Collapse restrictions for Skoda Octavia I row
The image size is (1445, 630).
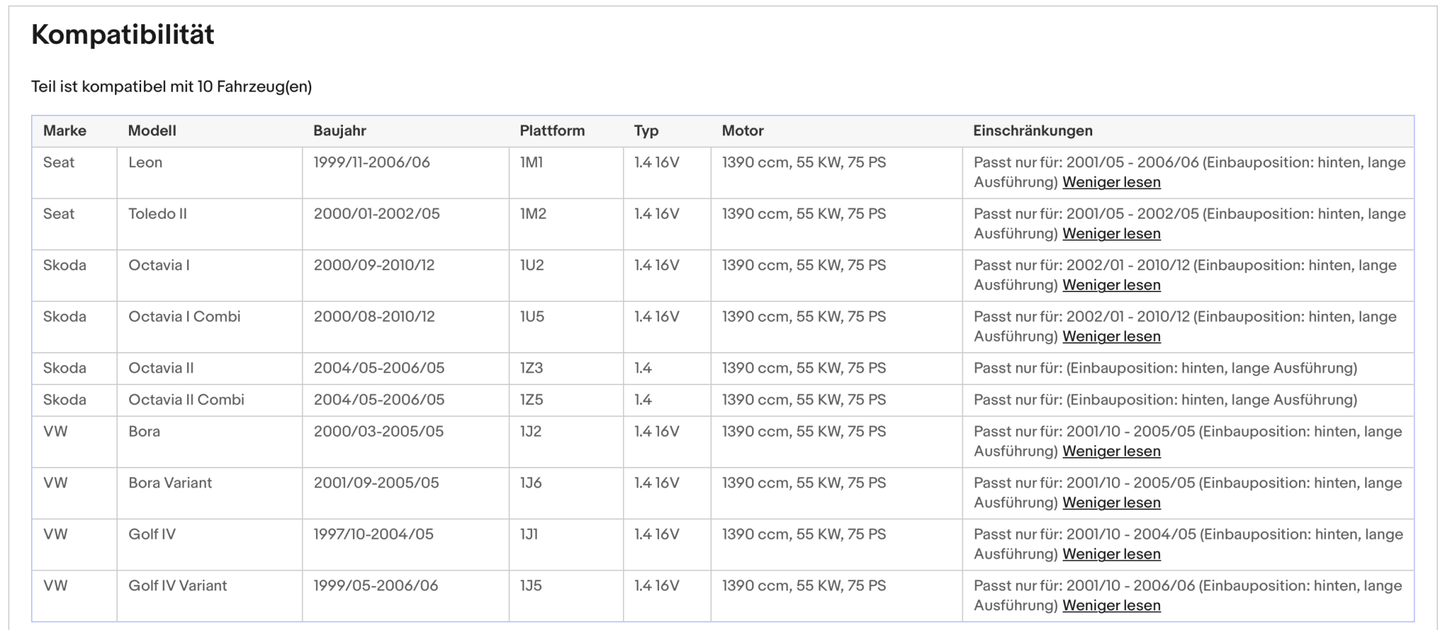pos(1111,285)
